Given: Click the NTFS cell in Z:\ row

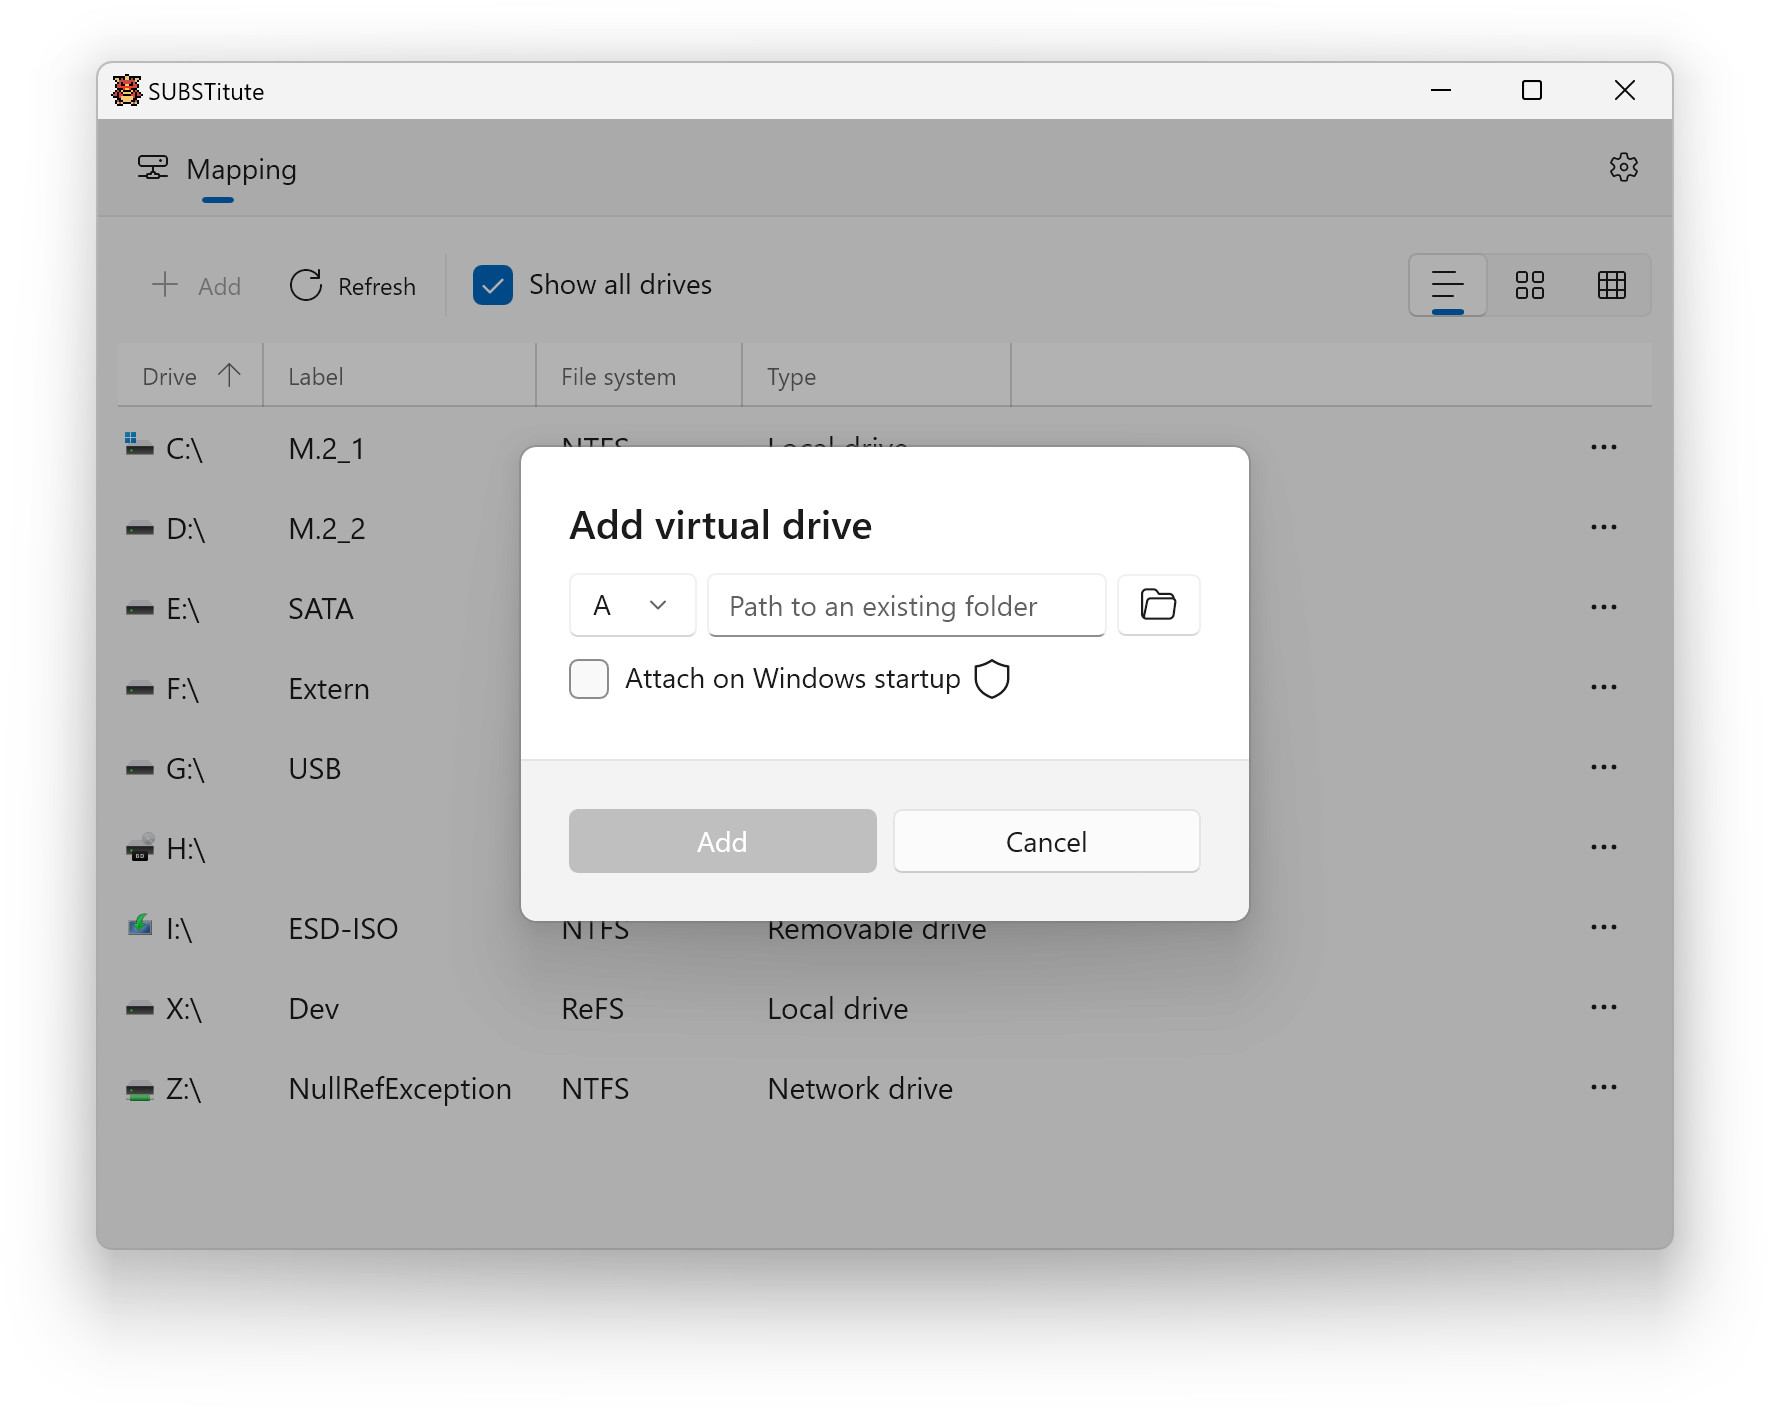Looking at the screenshot, I should [x=595, y=1088].
